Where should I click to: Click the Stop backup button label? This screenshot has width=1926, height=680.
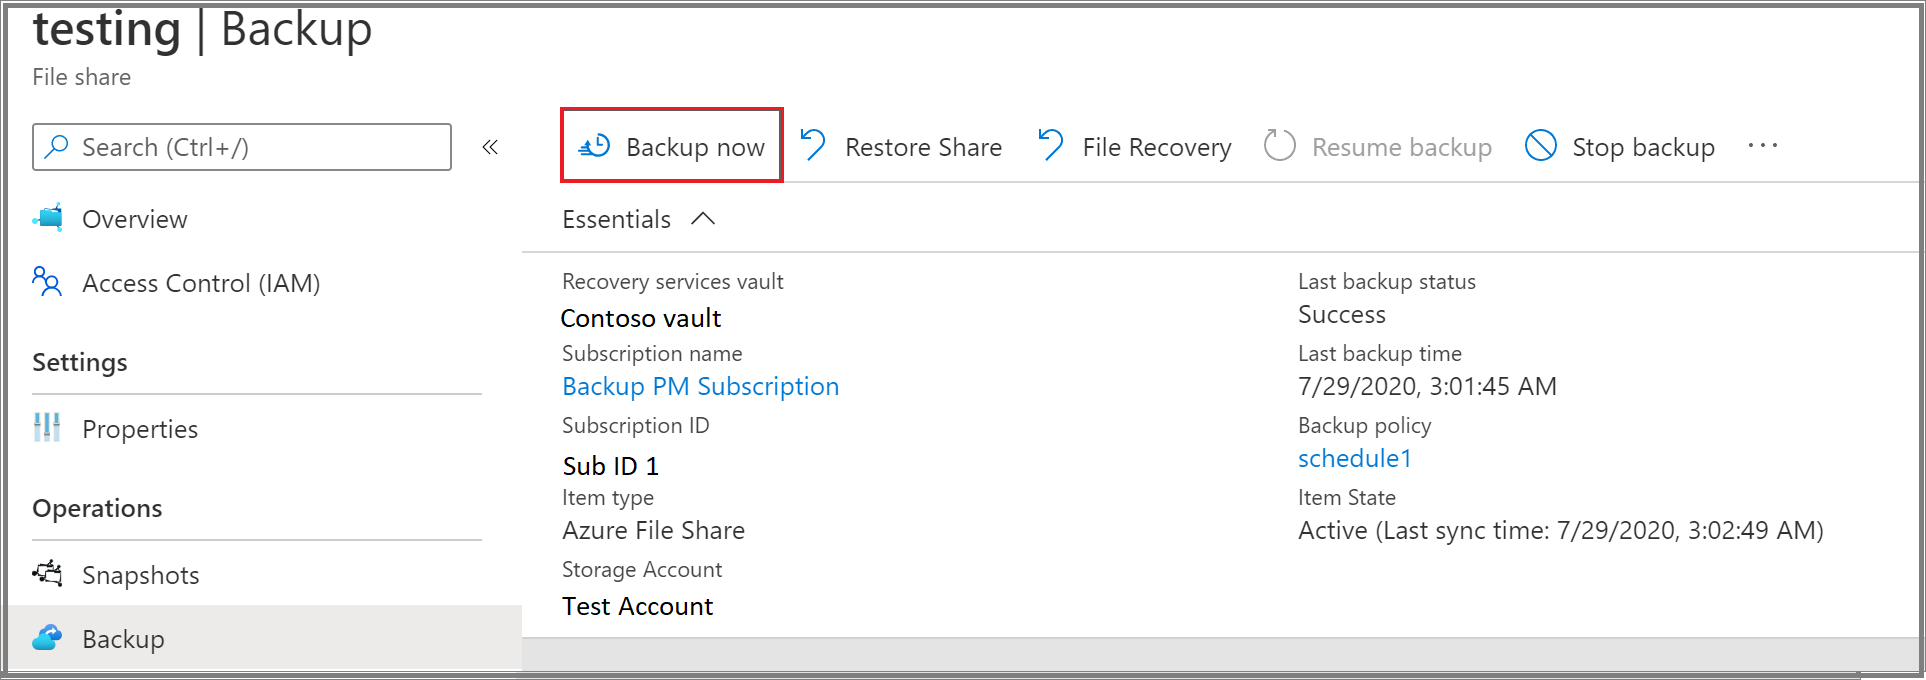[x=1643, y=147]
